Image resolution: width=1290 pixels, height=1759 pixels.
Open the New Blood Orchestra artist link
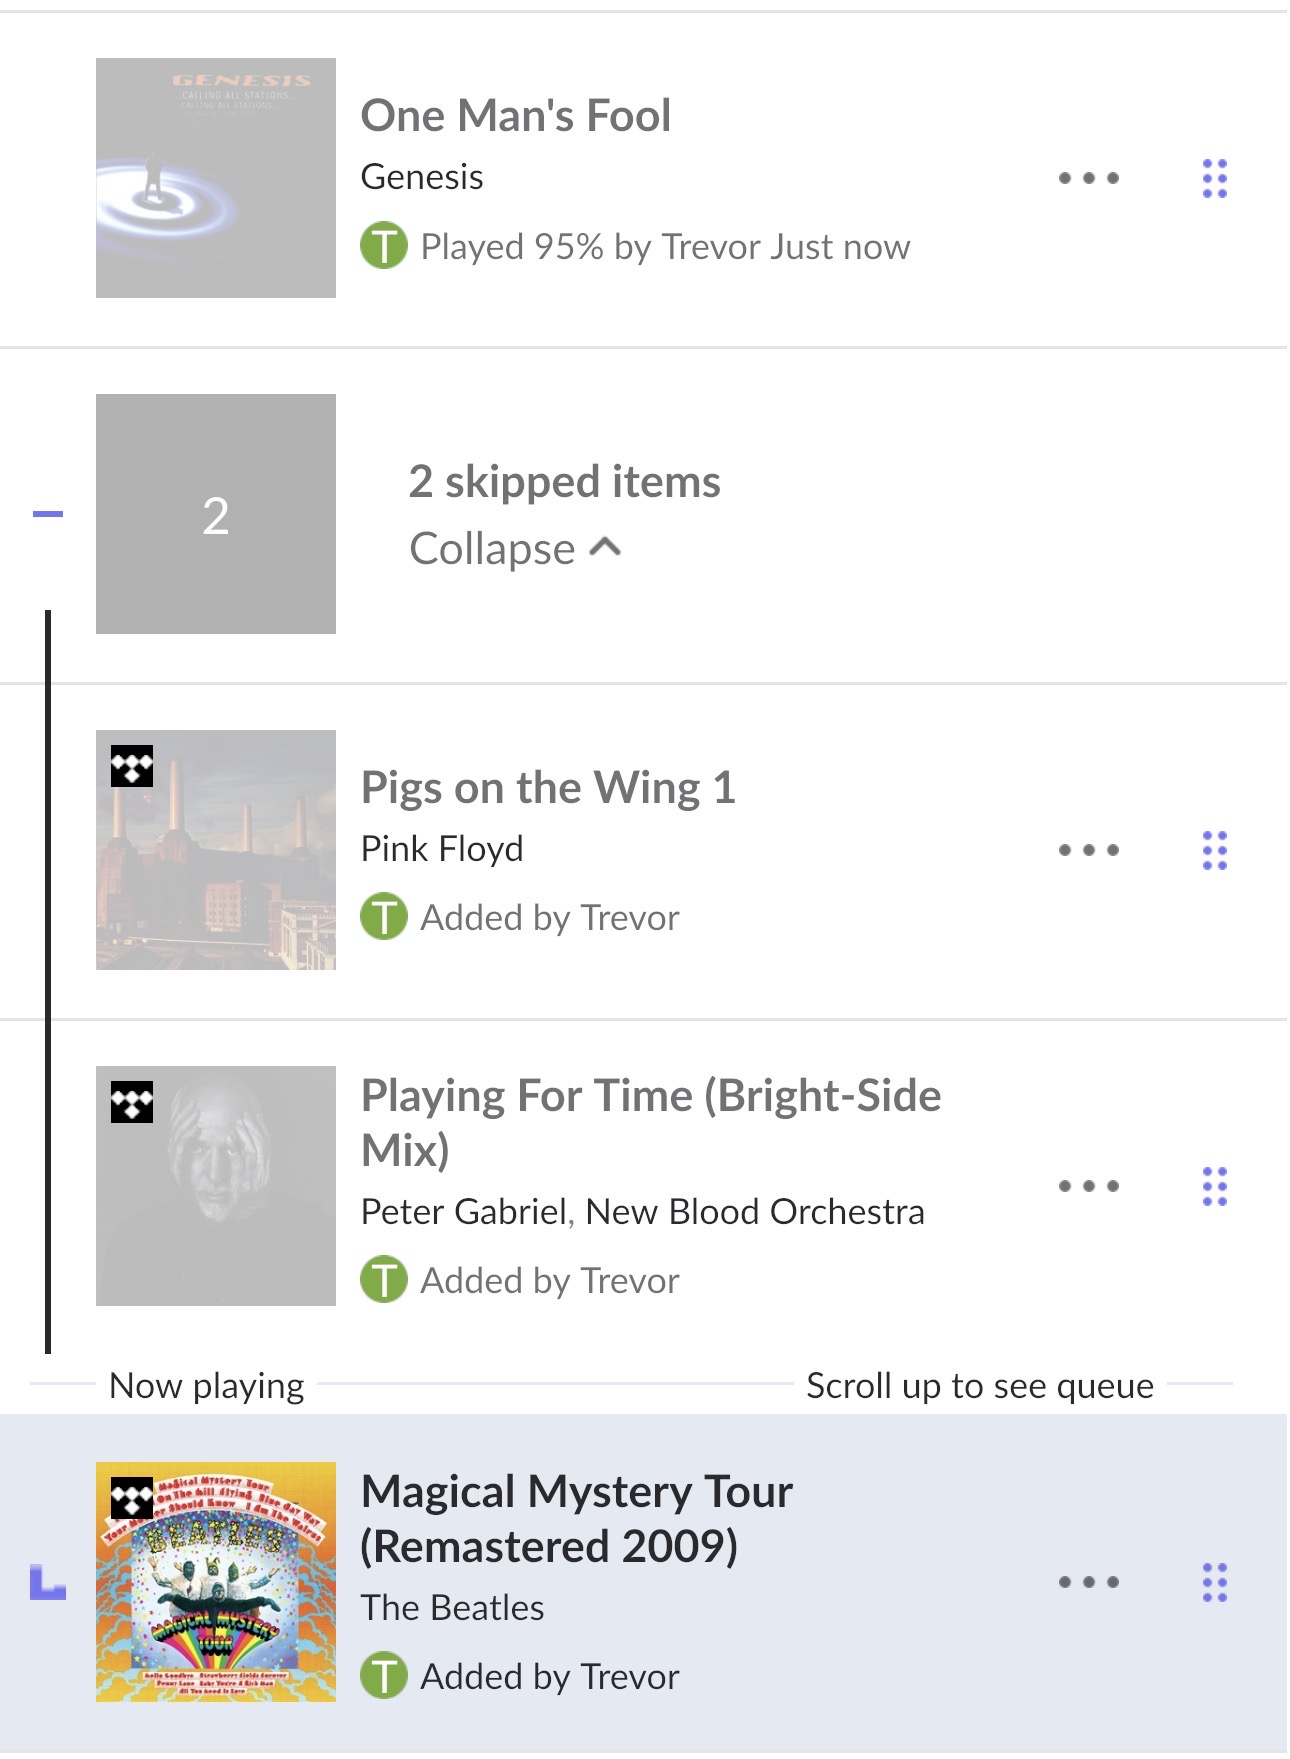click(755, 1212)
